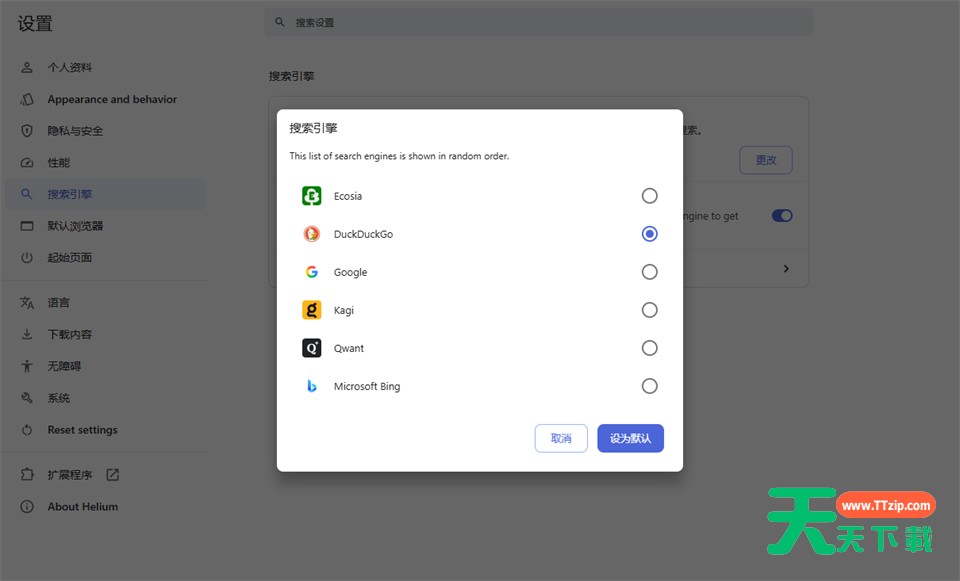Click the Kagi orange icon
960x581 pixels.
312,310
